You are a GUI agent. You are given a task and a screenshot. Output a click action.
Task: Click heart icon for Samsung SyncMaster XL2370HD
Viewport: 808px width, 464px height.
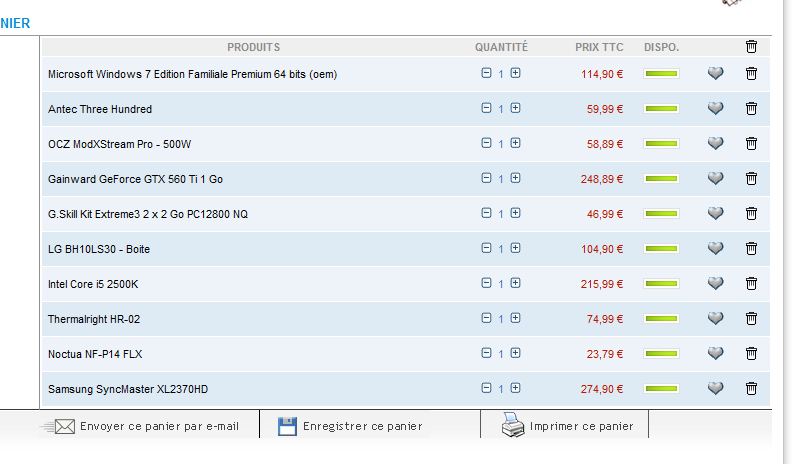click(715, 388)
